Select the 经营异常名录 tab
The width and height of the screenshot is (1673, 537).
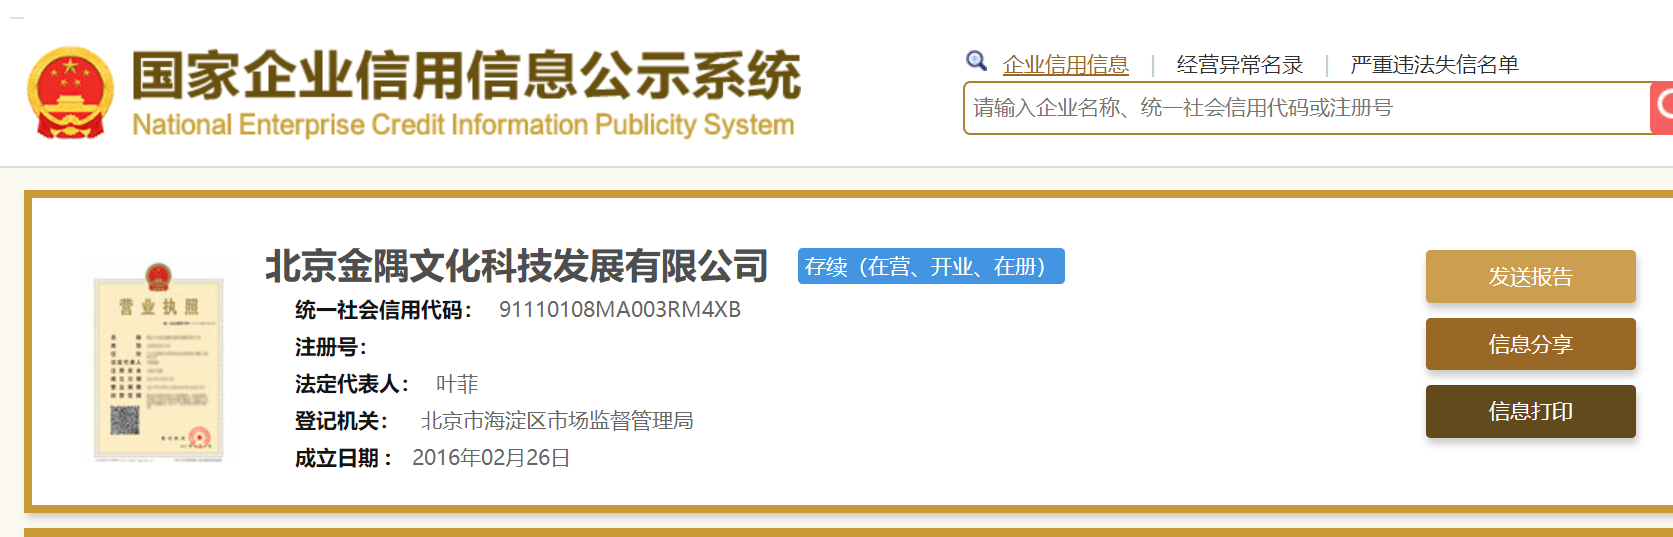click(x=1240, y=65)
